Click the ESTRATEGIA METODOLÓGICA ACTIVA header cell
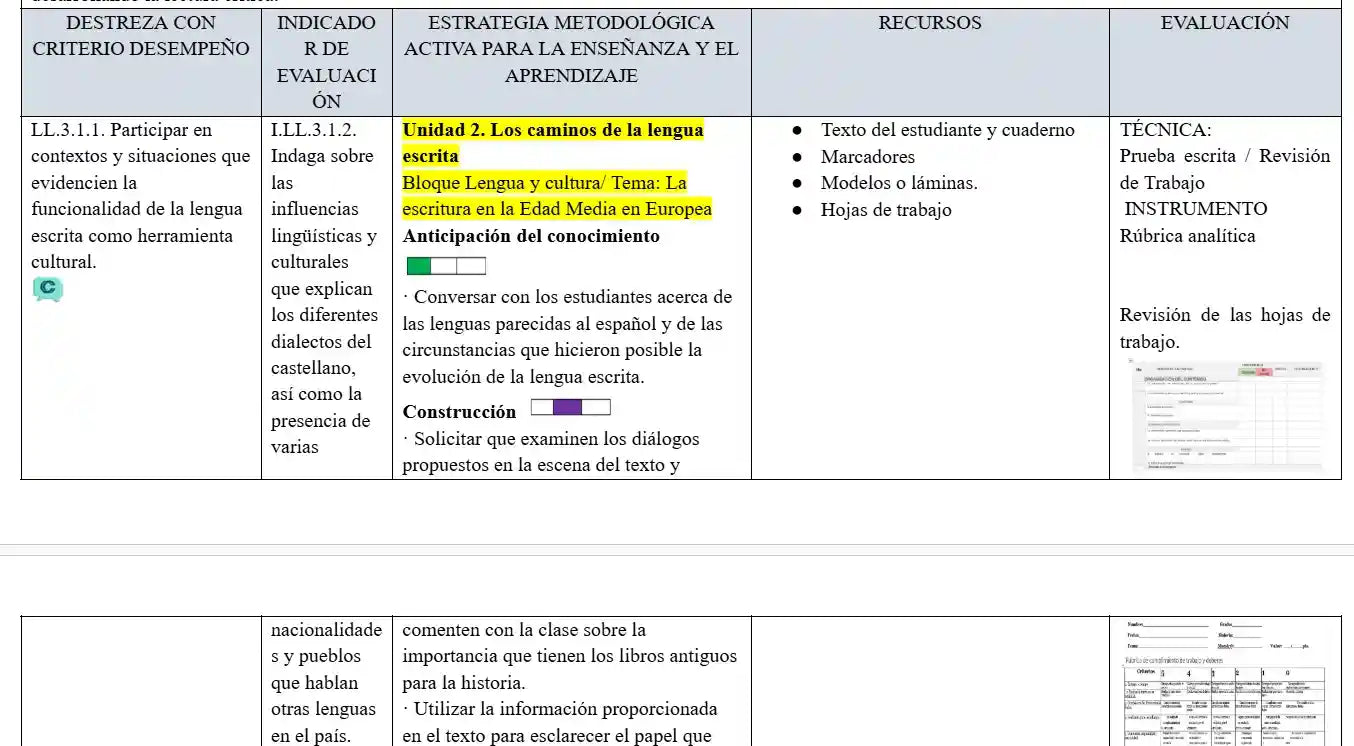Screen dimensions: 1354x746 click(x=571, y=49)
